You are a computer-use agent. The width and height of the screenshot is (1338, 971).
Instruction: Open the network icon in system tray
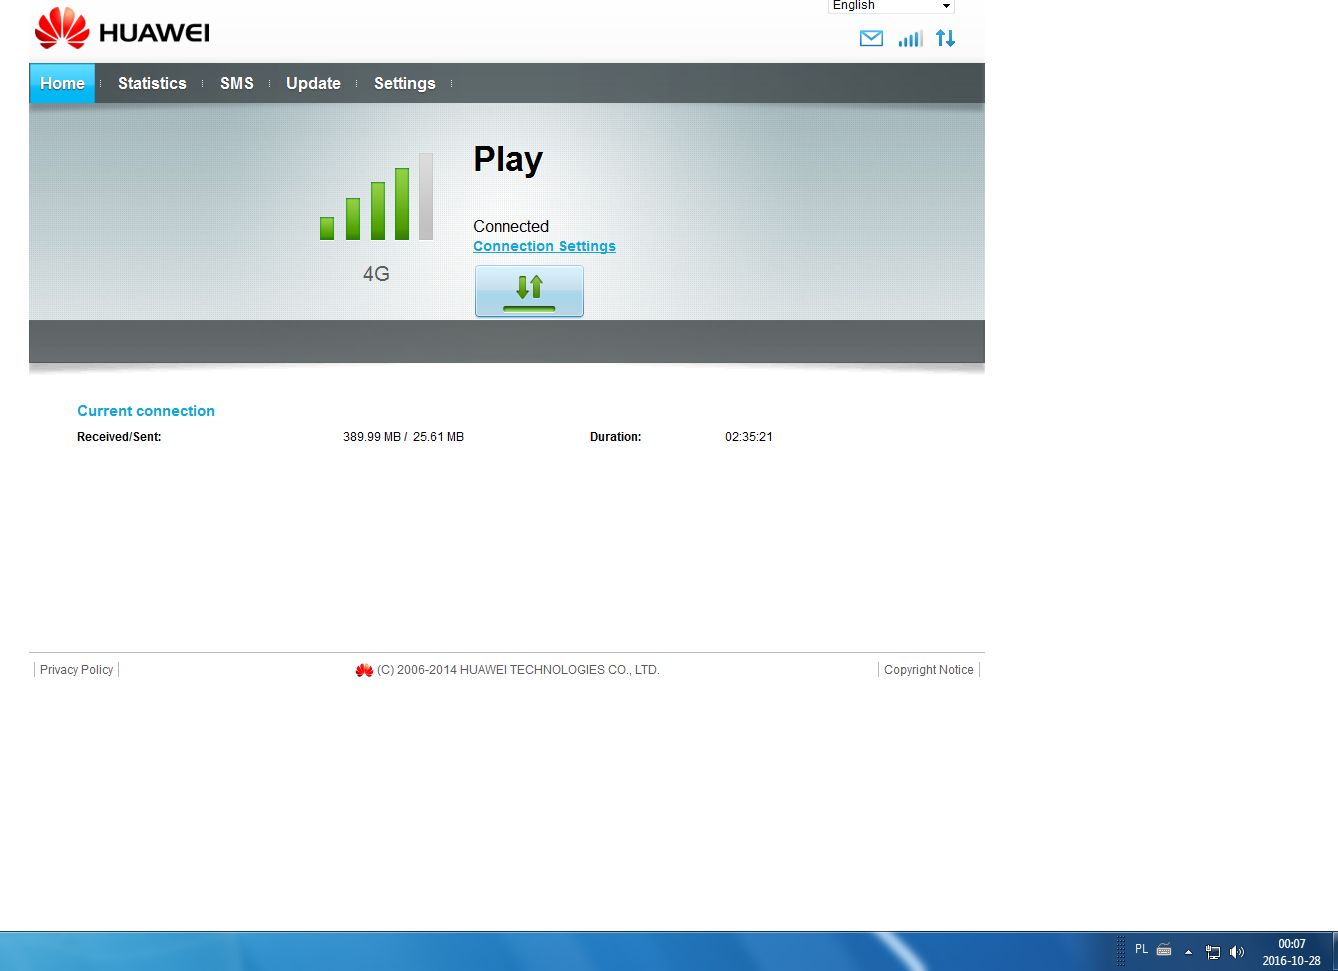[1213, 952]
